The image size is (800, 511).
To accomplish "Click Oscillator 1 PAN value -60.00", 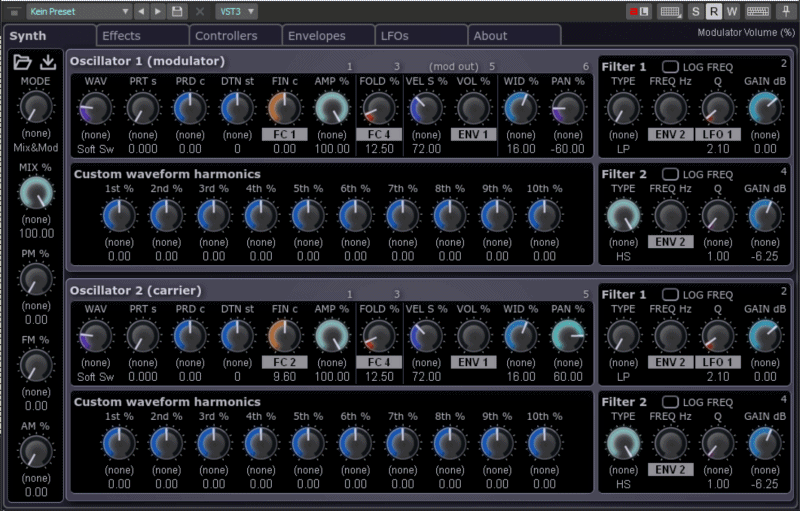I will (568, 149).
